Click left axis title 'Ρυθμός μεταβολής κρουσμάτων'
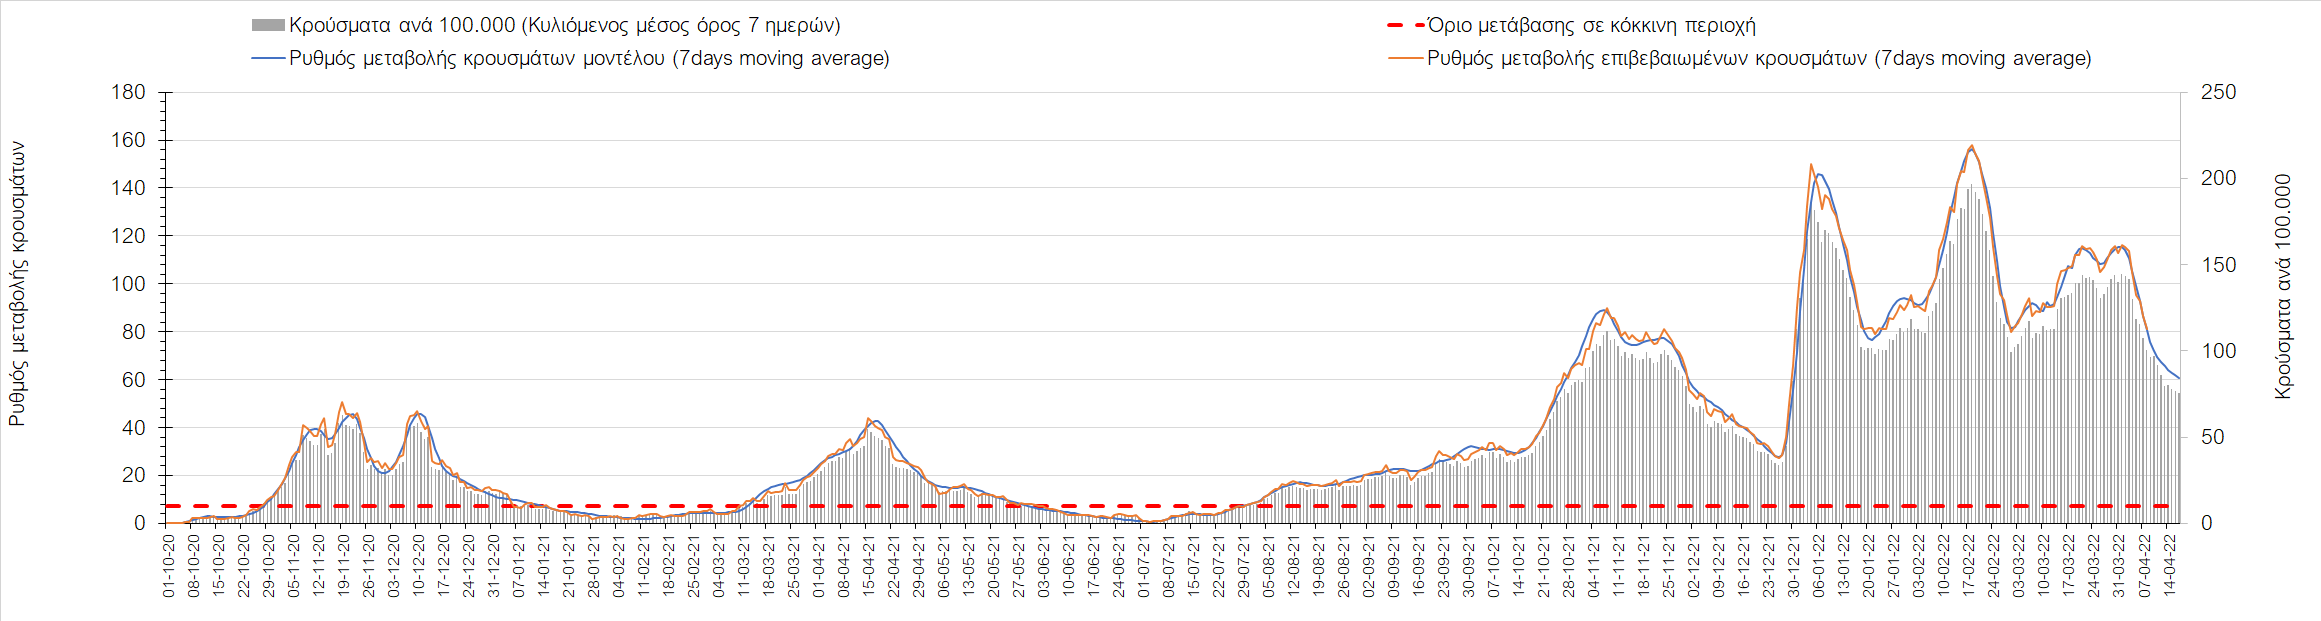2321x621 pixels. 17,284
